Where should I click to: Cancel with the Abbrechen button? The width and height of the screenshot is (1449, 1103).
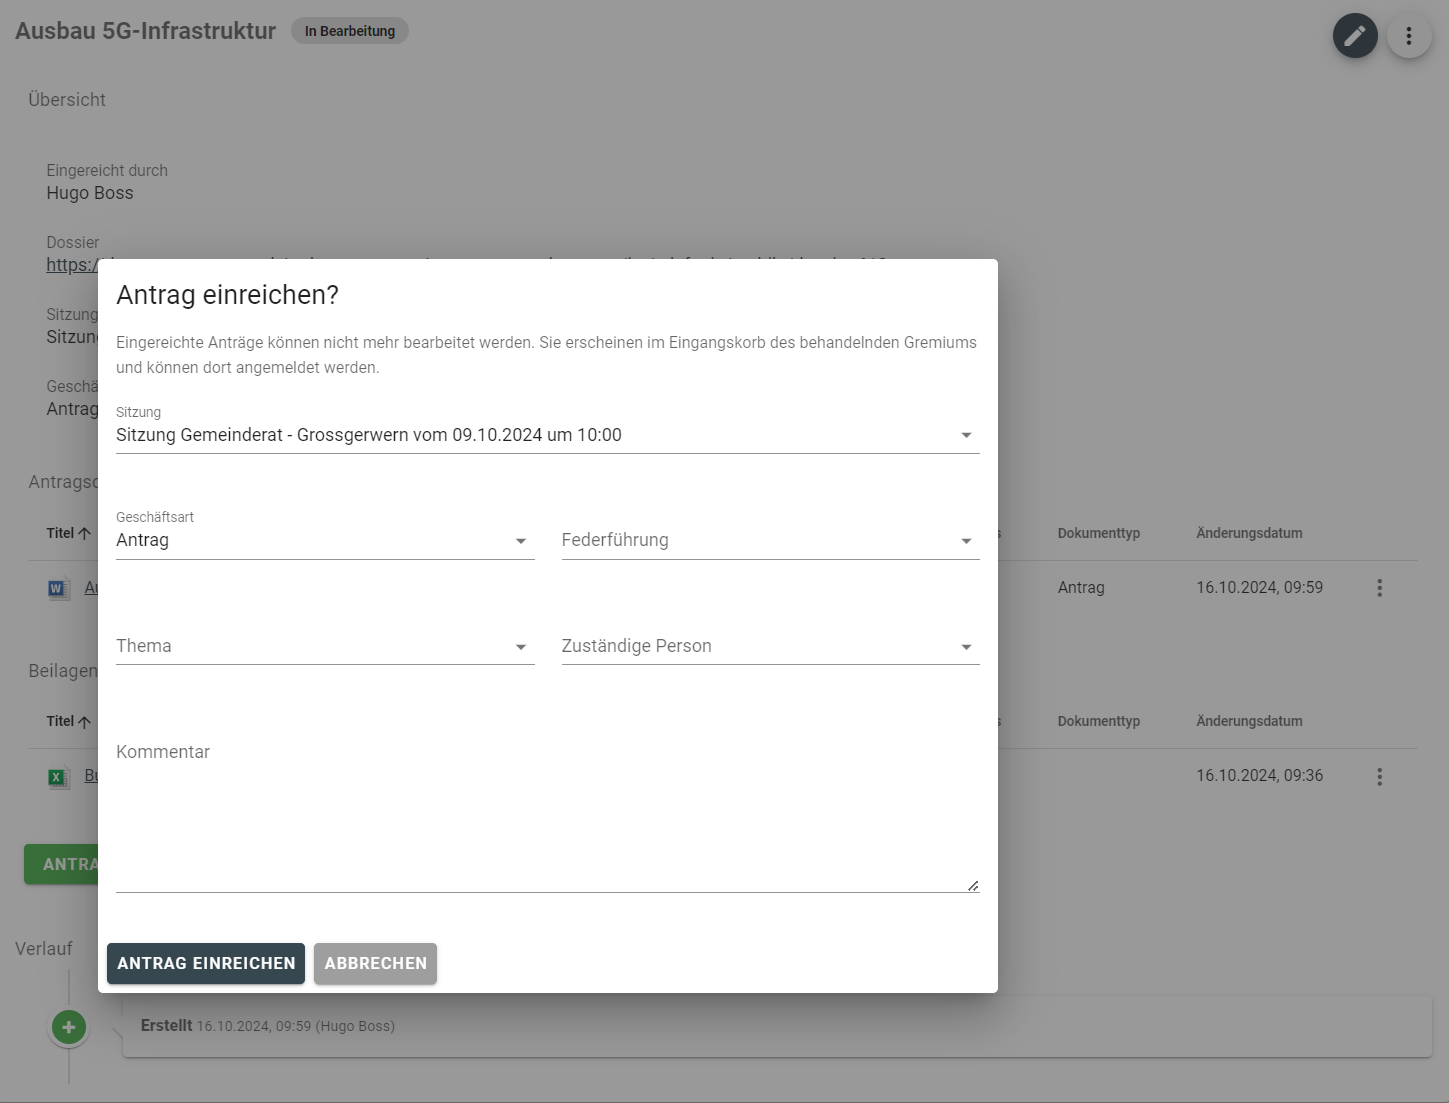coord(375,963)
